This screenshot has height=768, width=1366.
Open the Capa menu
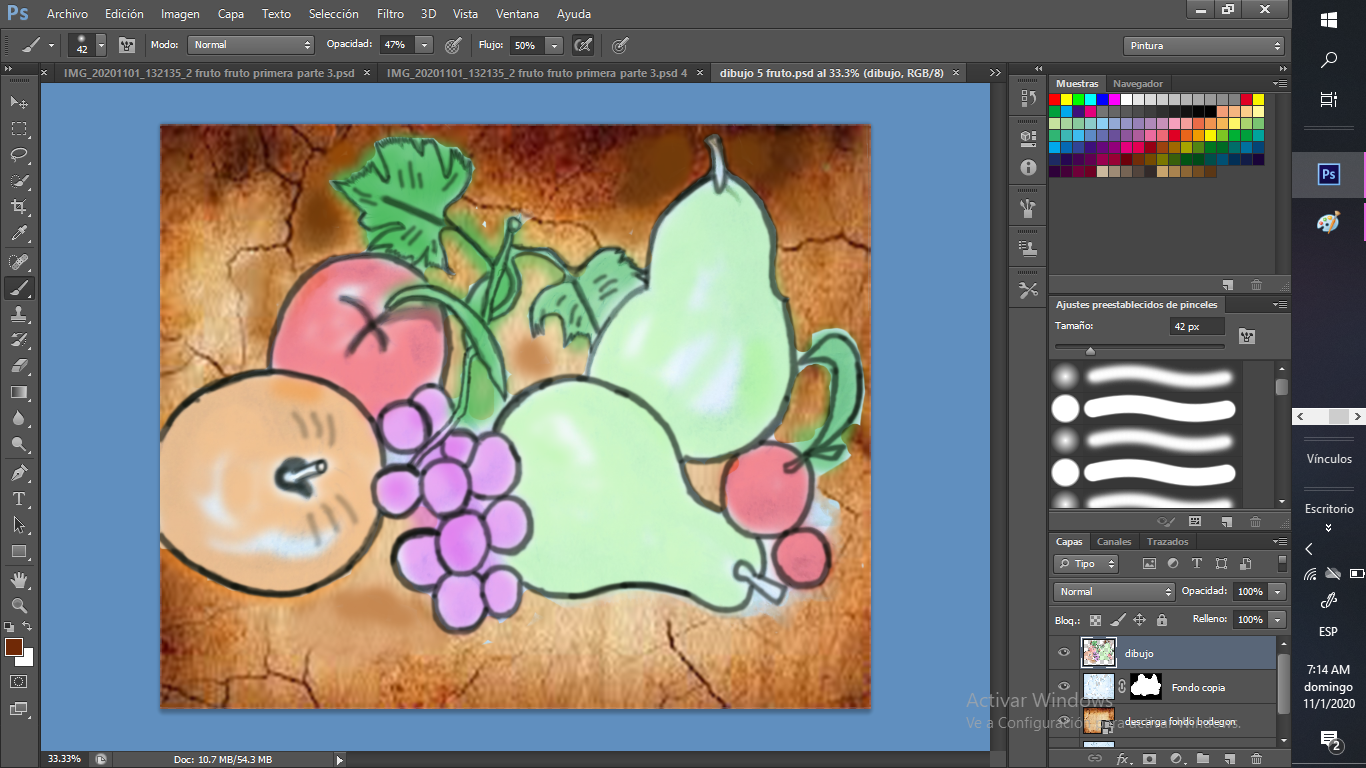231,14
